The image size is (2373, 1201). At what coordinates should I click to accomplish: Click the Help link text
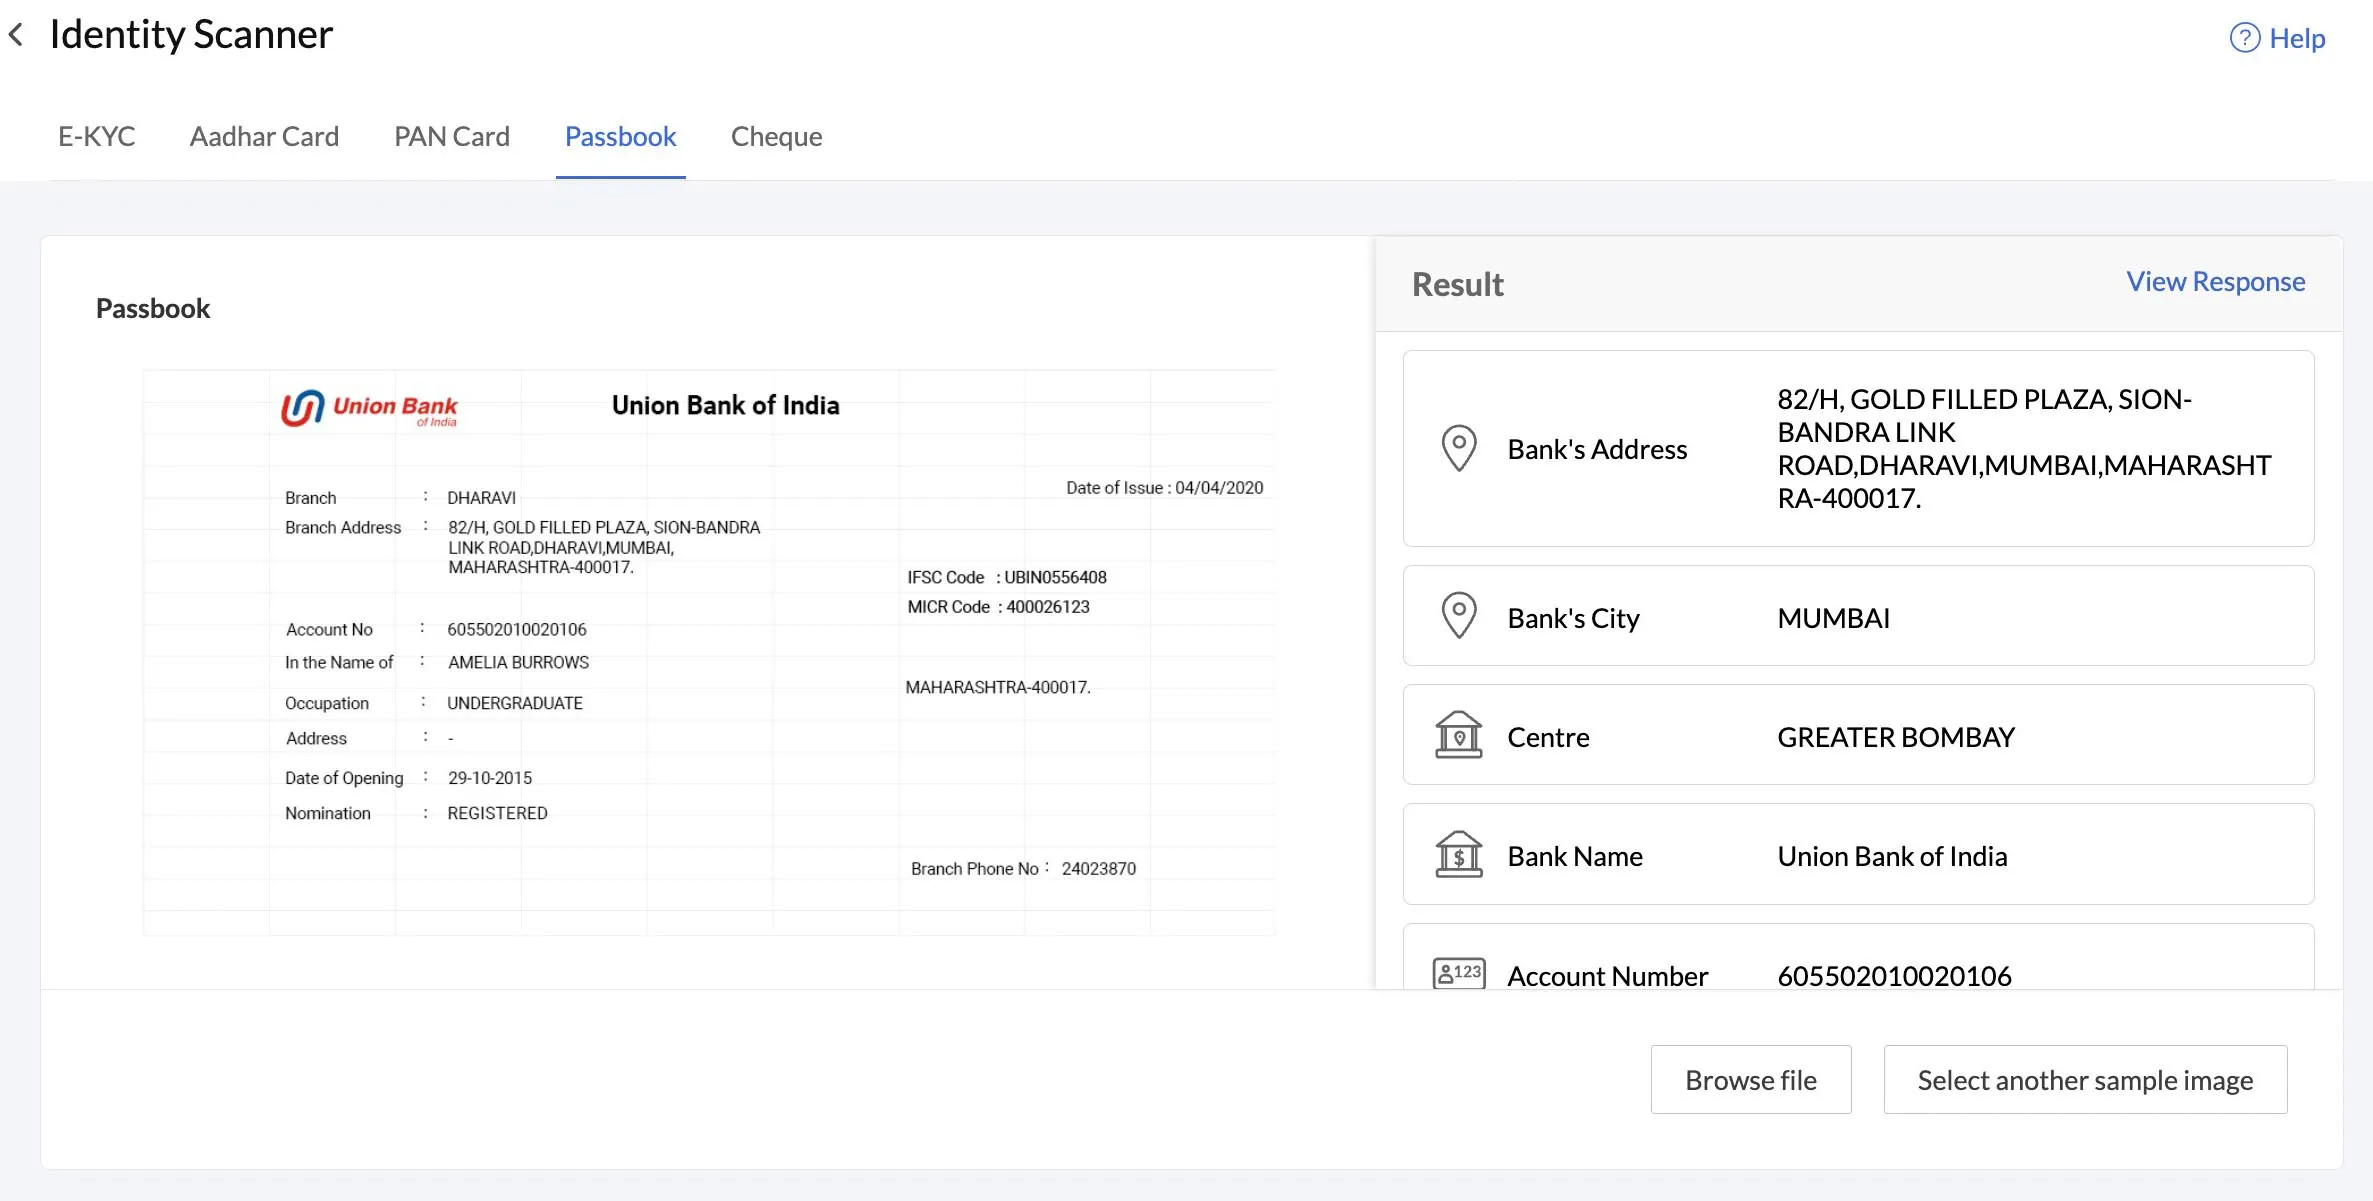2297,38
